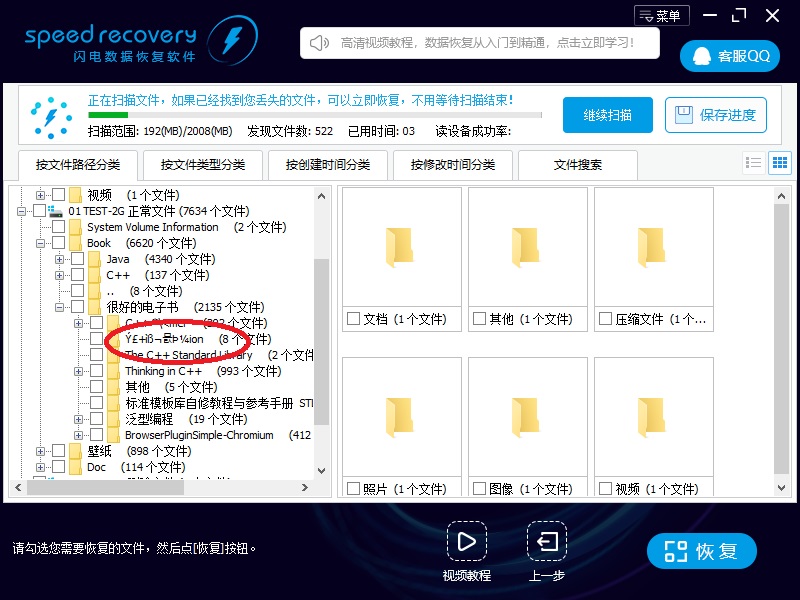Click the 上一步 back icon
Image resolution: width=800 pixels, height=600 pixels.
(546, 542)
